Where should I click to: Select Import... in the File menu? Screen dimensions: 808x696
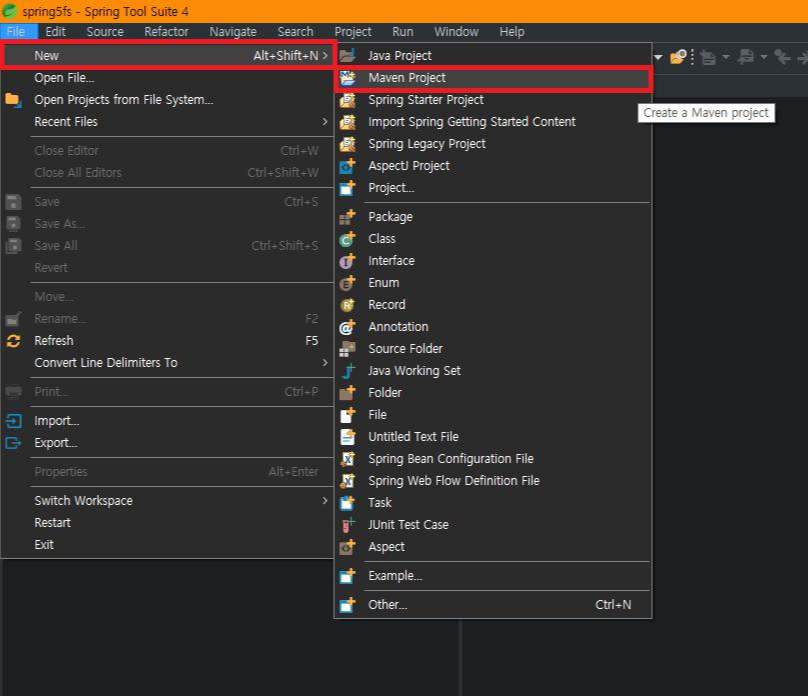(167, 421)
